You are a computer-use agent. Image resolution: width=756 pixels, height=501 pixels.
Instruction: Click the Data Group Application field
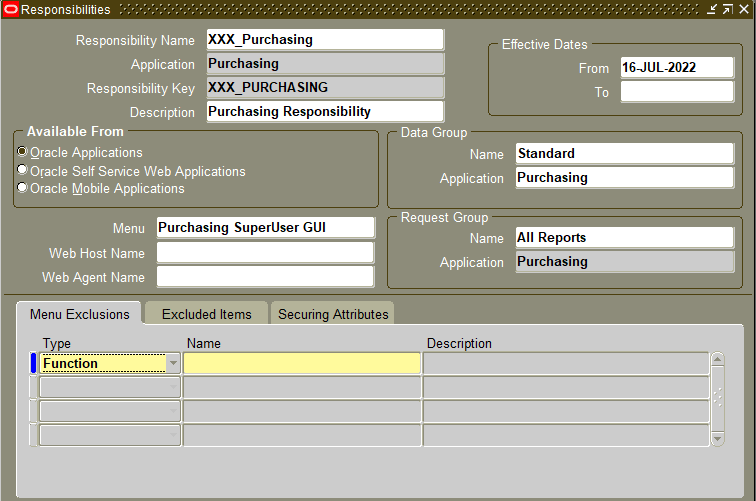625,177
